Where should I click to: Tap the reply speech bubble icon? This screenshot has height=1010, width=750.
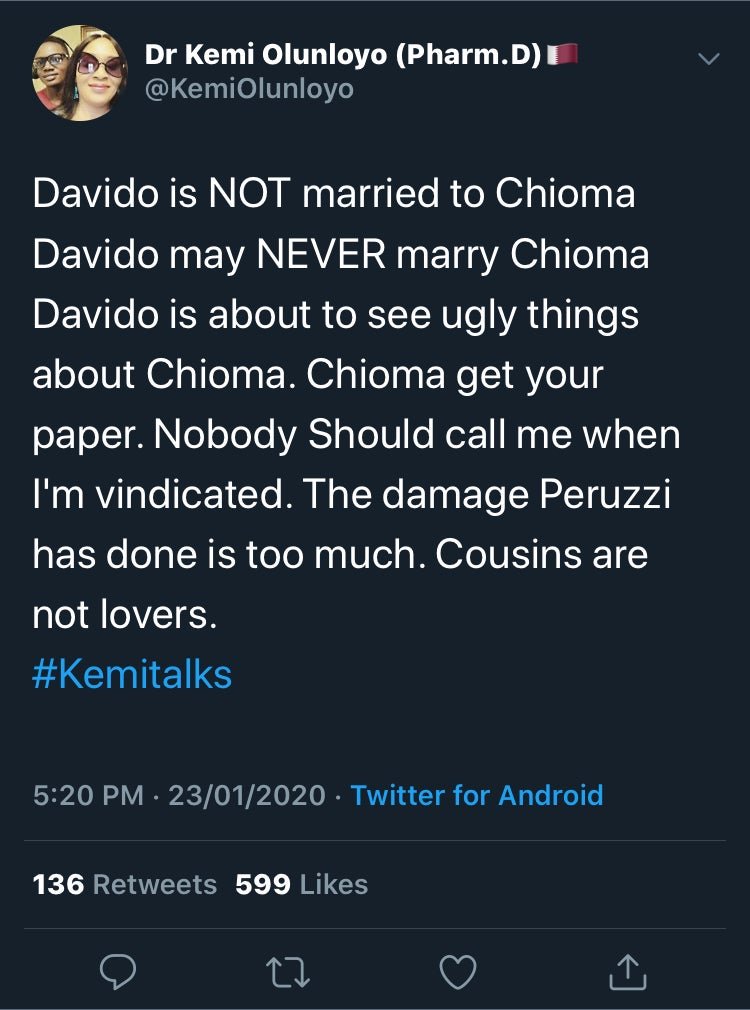117,971
